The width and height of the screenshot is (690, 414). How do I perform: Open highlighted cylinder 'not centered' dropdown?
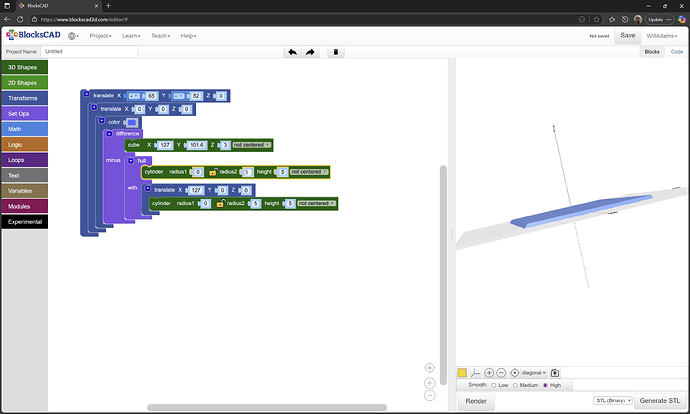click(x=309, y=172)
